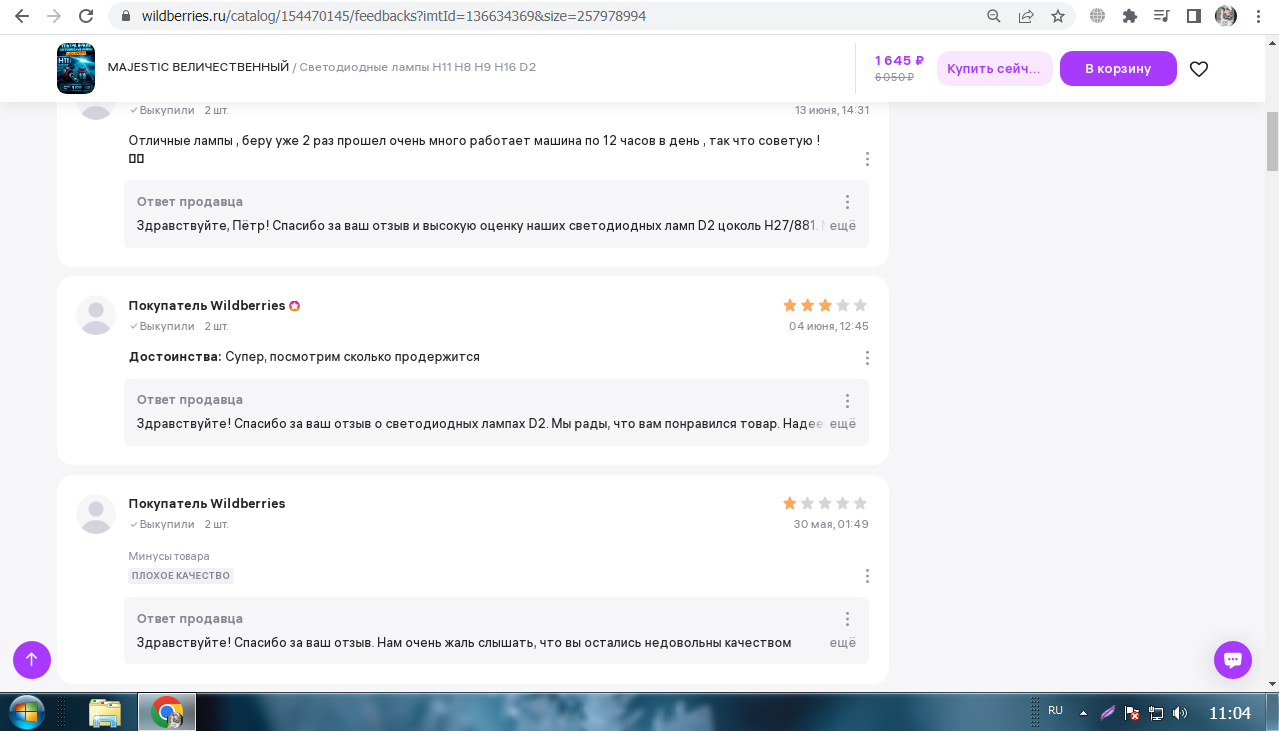Share this page via the share icon
This screenshot has height=731, width=1279.
[1026, 16]
